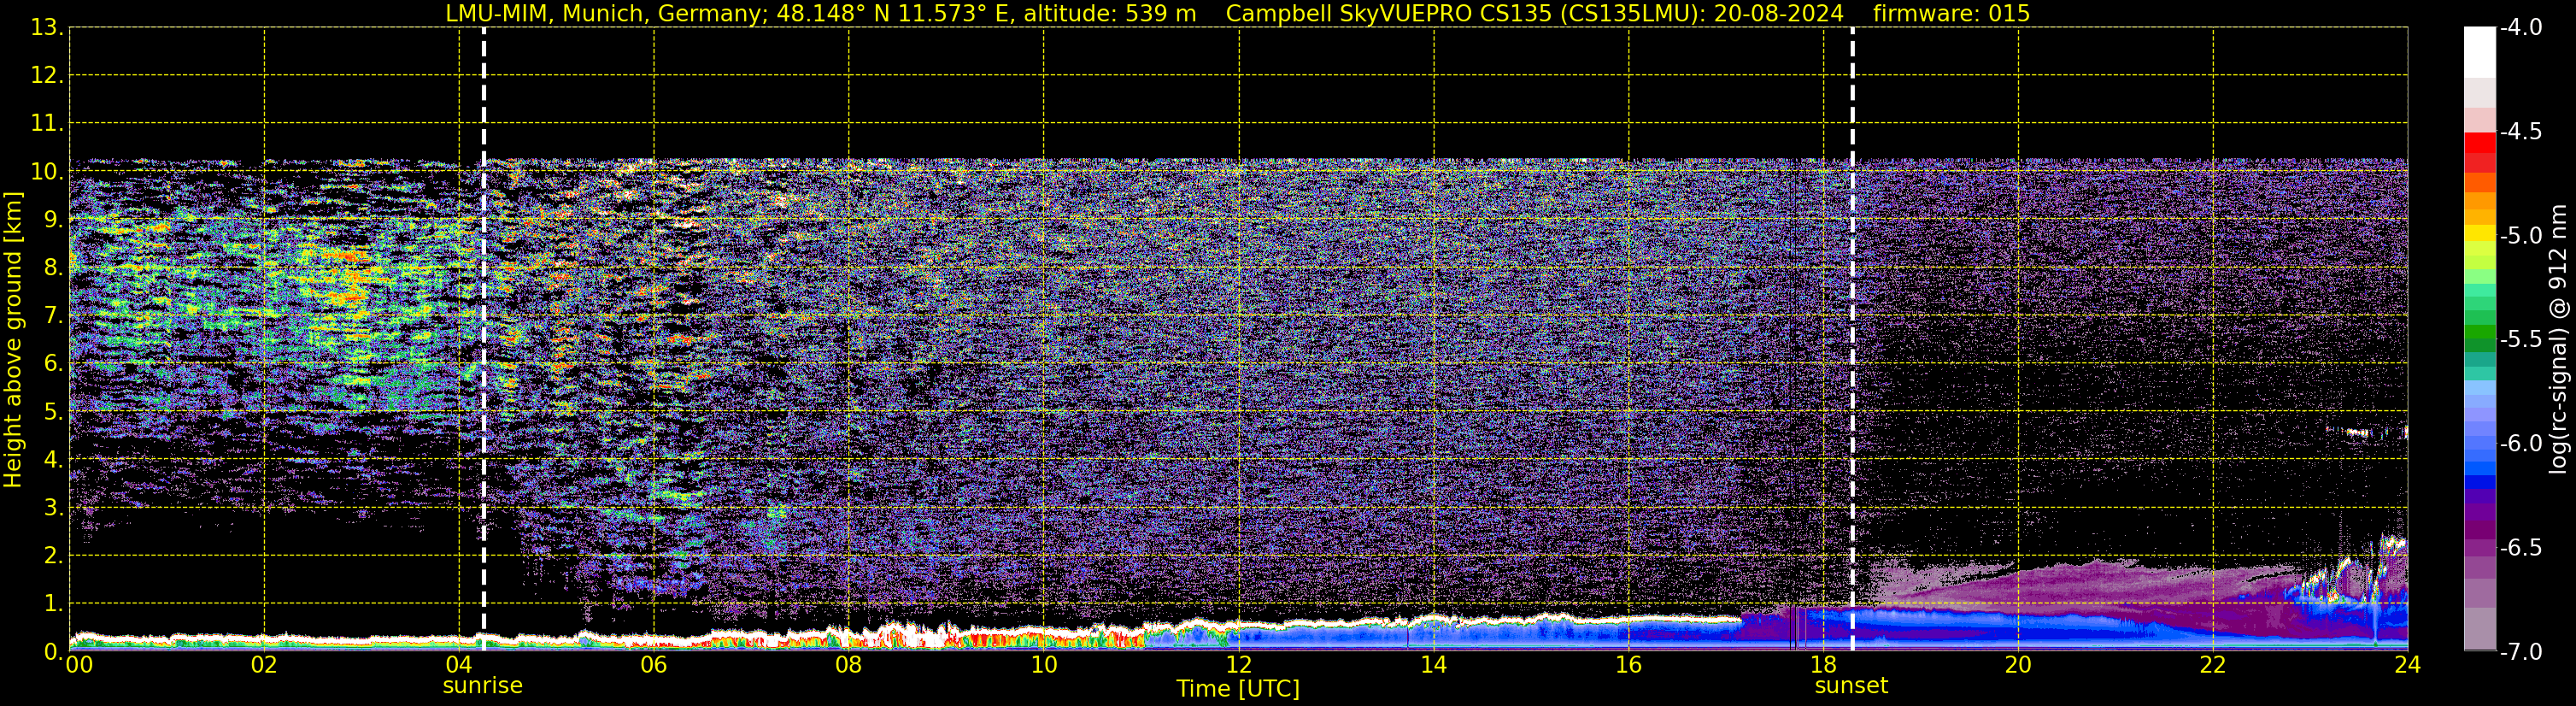Click the height axis tick label '1.'
2576x706 pixels.
click(x=53, y=603)
